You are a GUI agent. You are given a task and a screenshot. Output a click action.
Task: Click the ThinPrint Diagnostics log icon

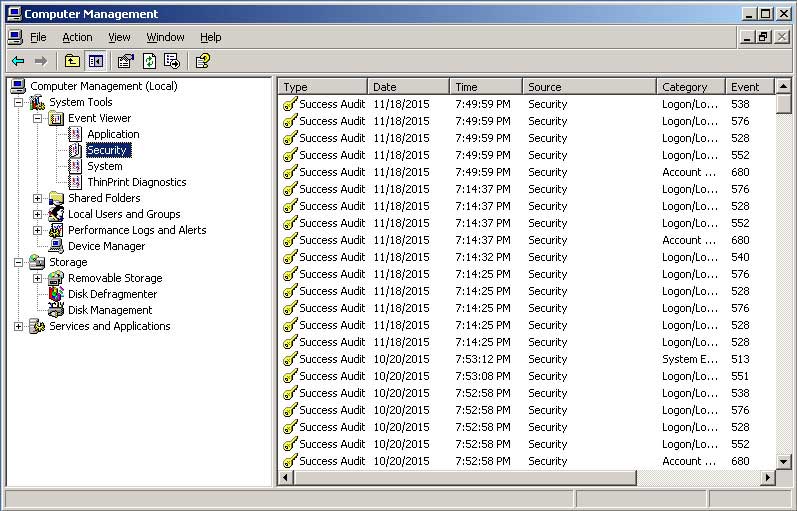point(75,182)
